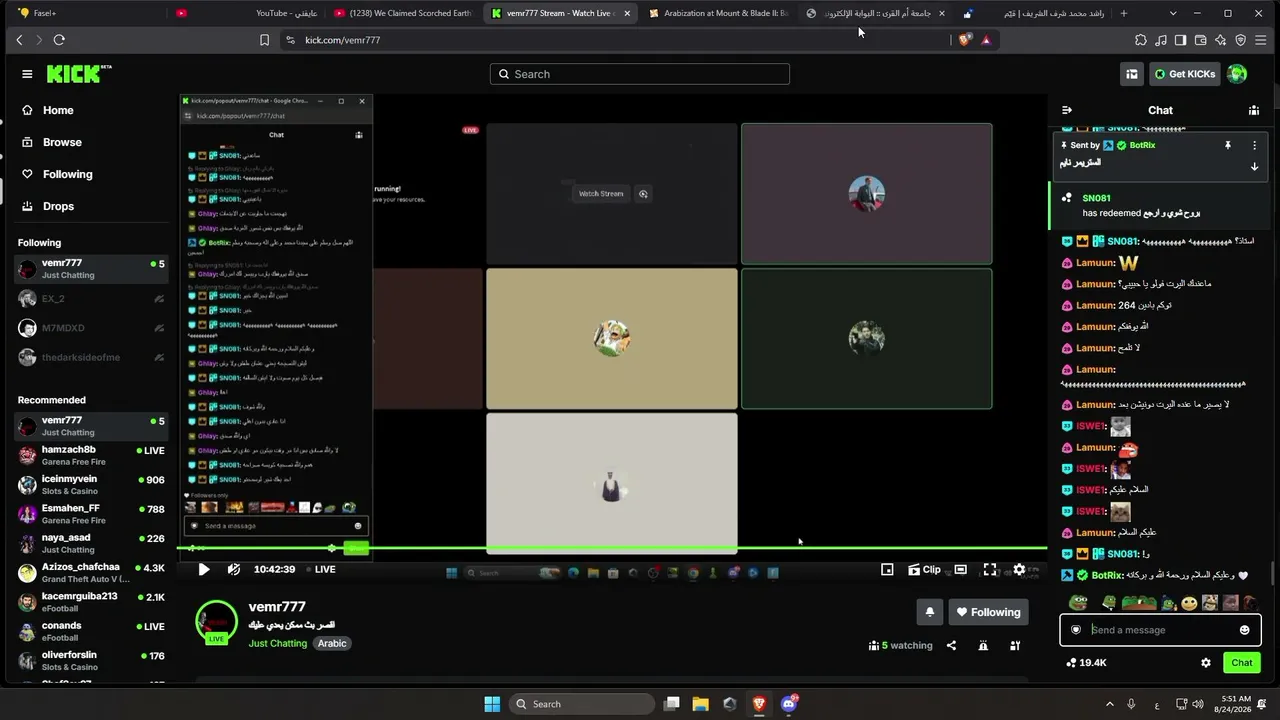1280x720 pixels.
Task: Open chat settings gear icon
Action: (1206, 663)
